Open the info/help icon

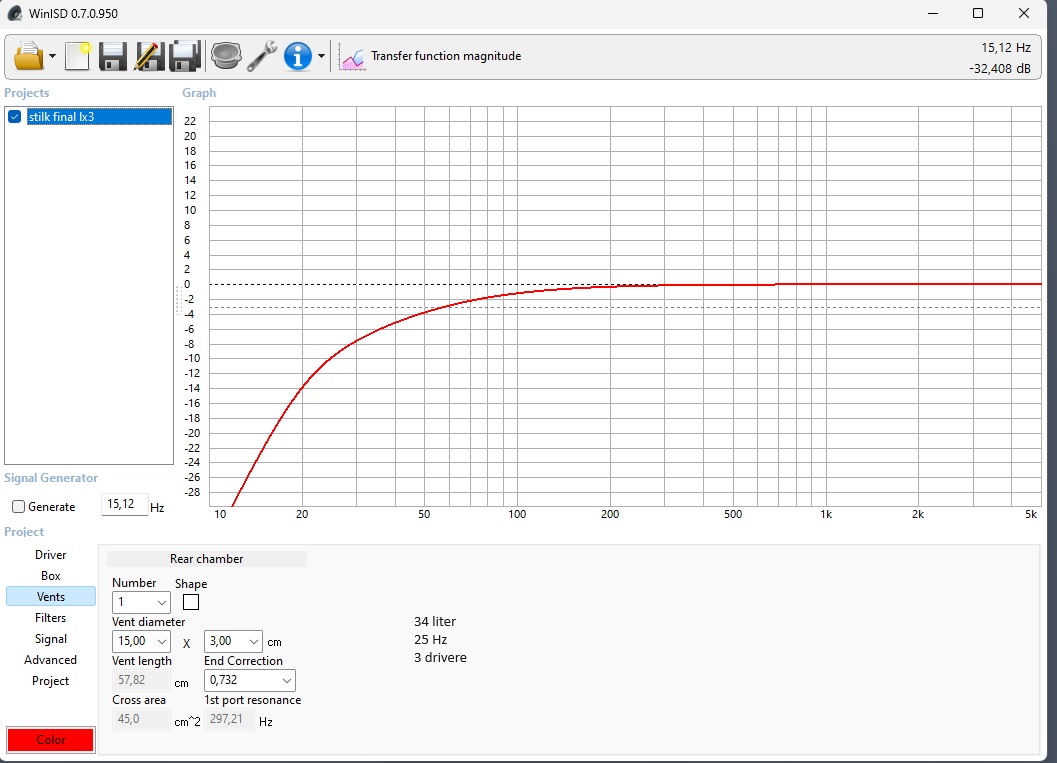pyautogui.click(x=298, y=57)
